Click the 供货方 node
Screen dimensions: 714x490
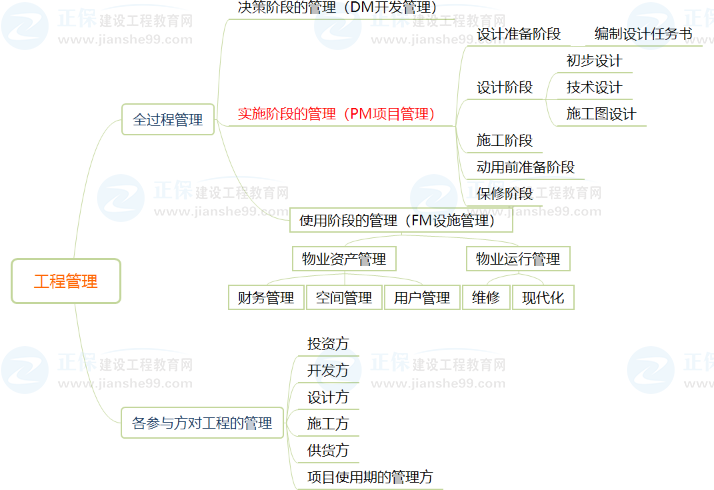[x=328, y=450]
